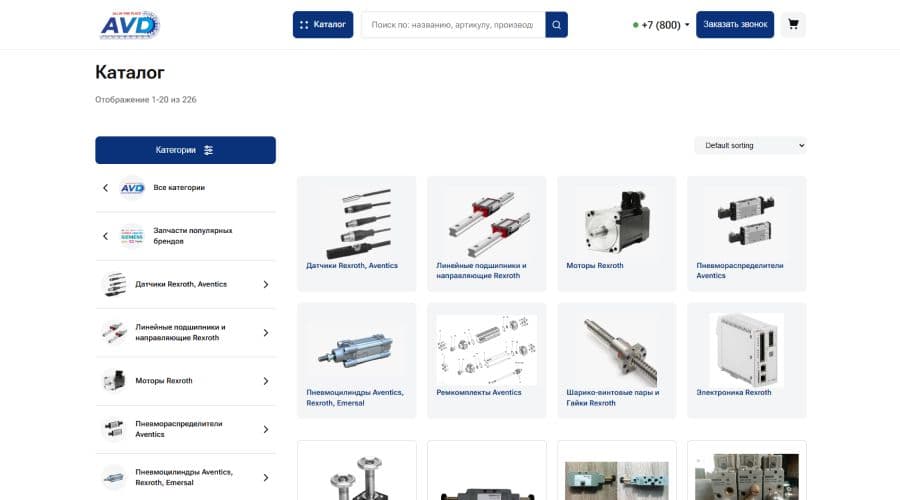Expand Датчики Rexroth, Aventics chevron in sidebar
Image resolution: width=900 pixels, height=500 pixels.
coord(265,285)
